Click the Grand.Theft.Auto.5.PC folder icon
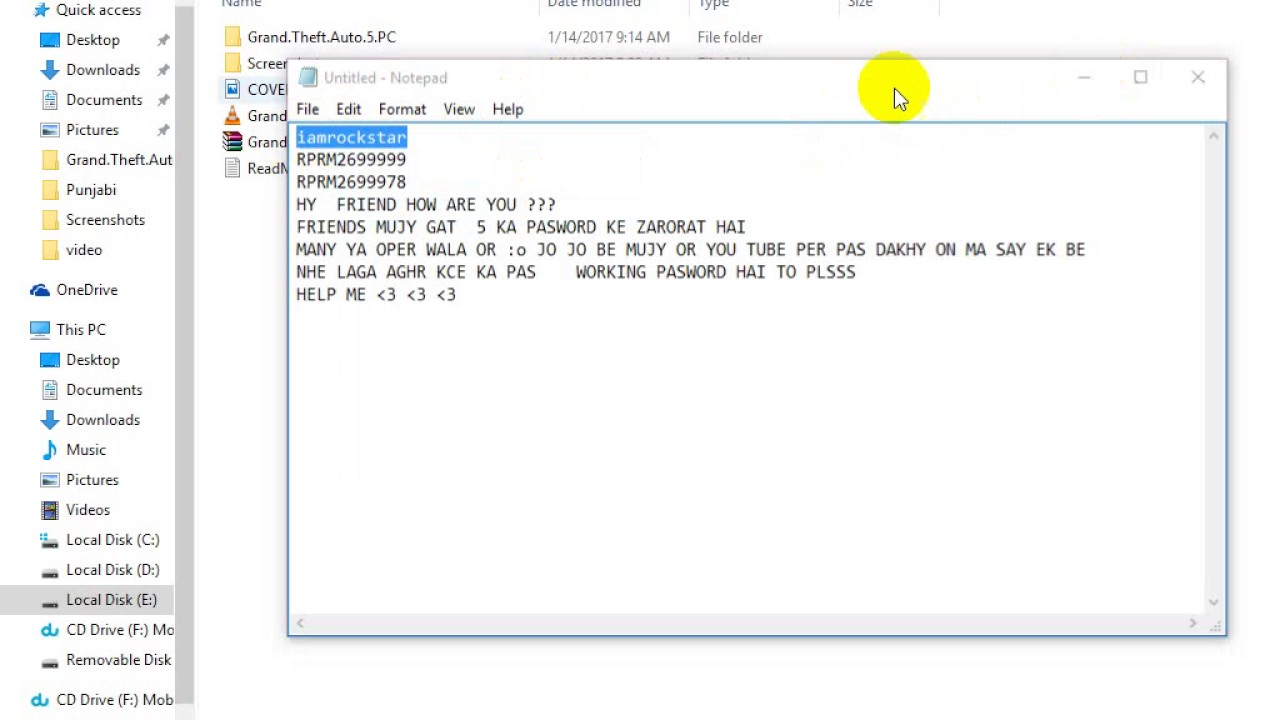This screenshot has width=1280, height=720. click(233, 37)
